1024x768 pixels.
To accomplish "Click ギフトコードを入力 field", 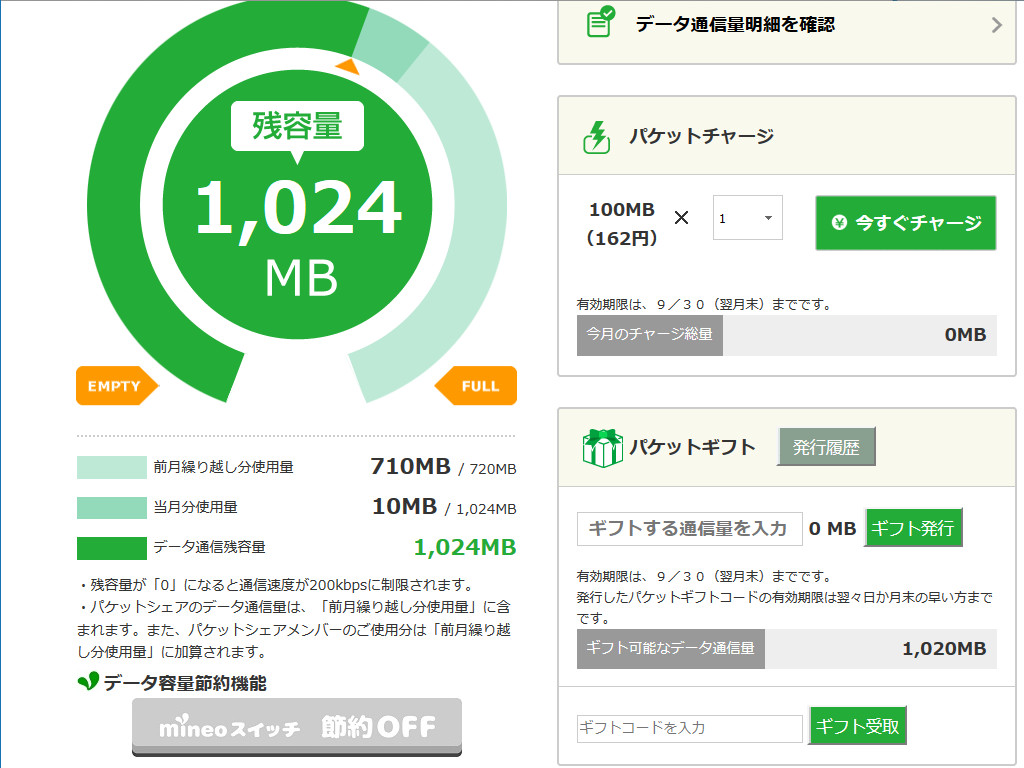I will (x=690, y=728).
